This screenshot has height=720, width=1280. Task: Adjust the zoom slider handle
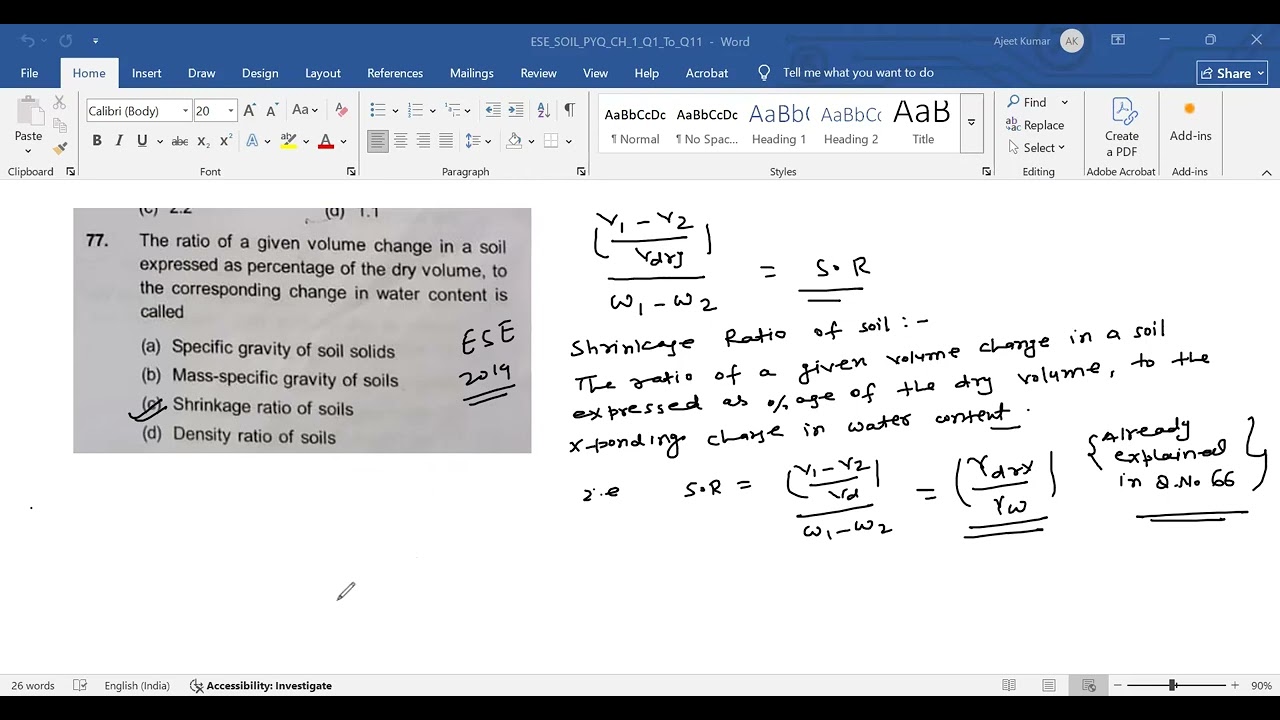tap(1172, 685)
